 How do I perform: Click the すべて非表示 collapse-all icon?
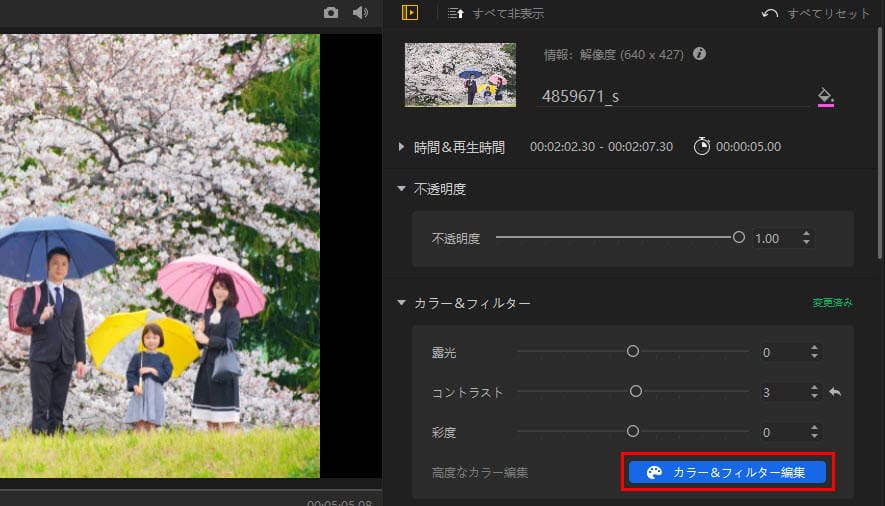click(x=455, y=13)
